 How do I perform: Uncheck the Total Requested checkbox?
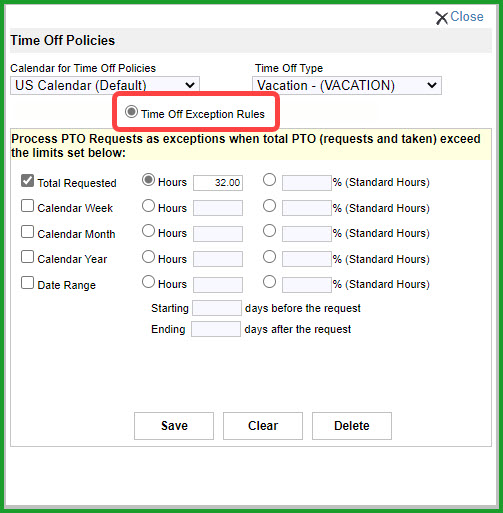27,181
